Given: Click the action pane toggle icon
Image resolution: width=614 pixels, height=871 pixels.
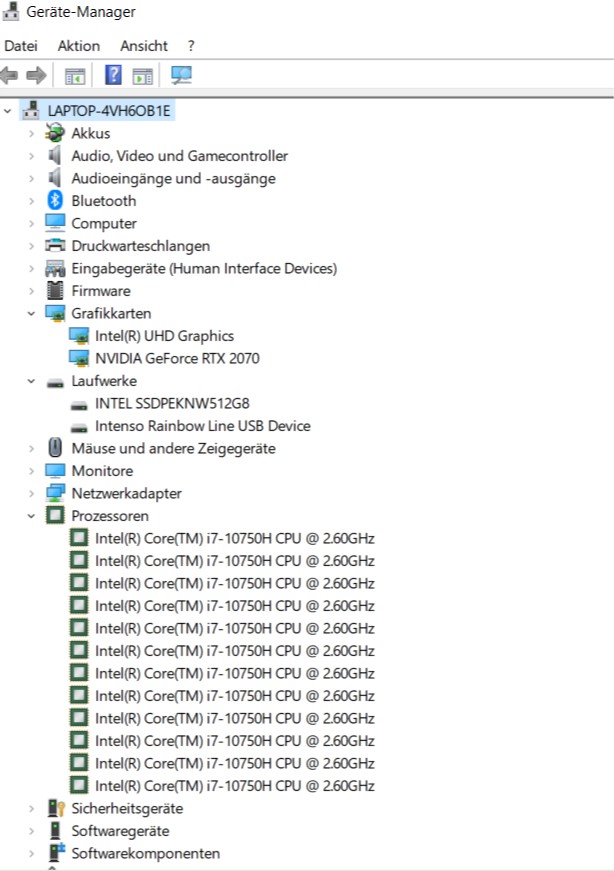Looking at the screenshot, I should click(x=143, y=76).
